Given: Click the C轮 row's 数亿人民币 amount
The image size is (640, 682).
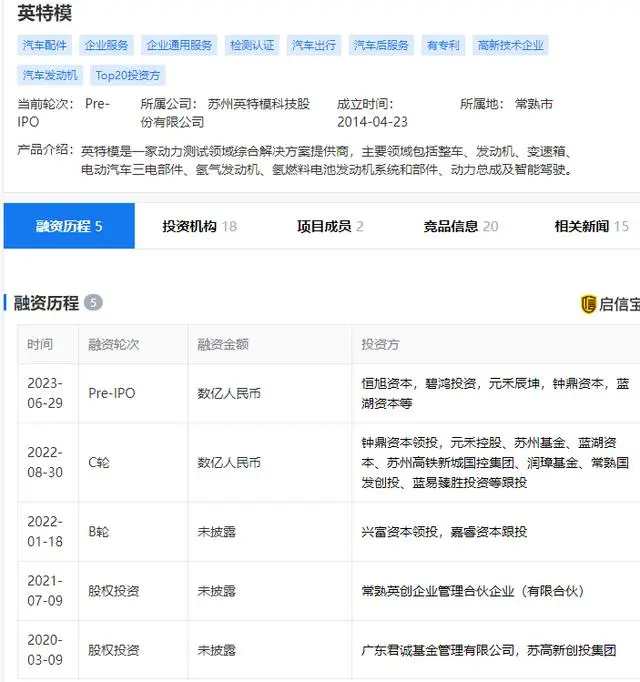Looking at the screenshot, I should click(x=229, y=462).
